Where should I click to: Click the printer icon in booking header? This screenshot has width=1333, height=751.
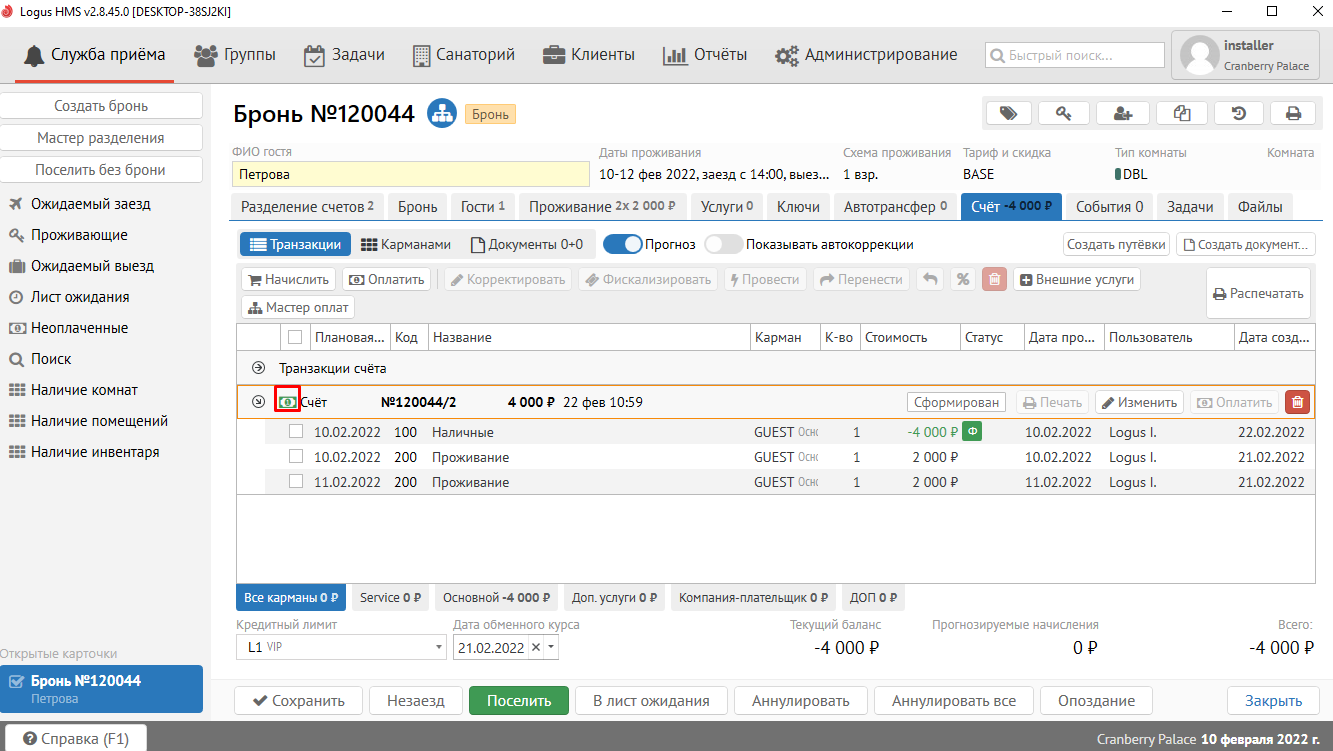(x=1293, y=113)
